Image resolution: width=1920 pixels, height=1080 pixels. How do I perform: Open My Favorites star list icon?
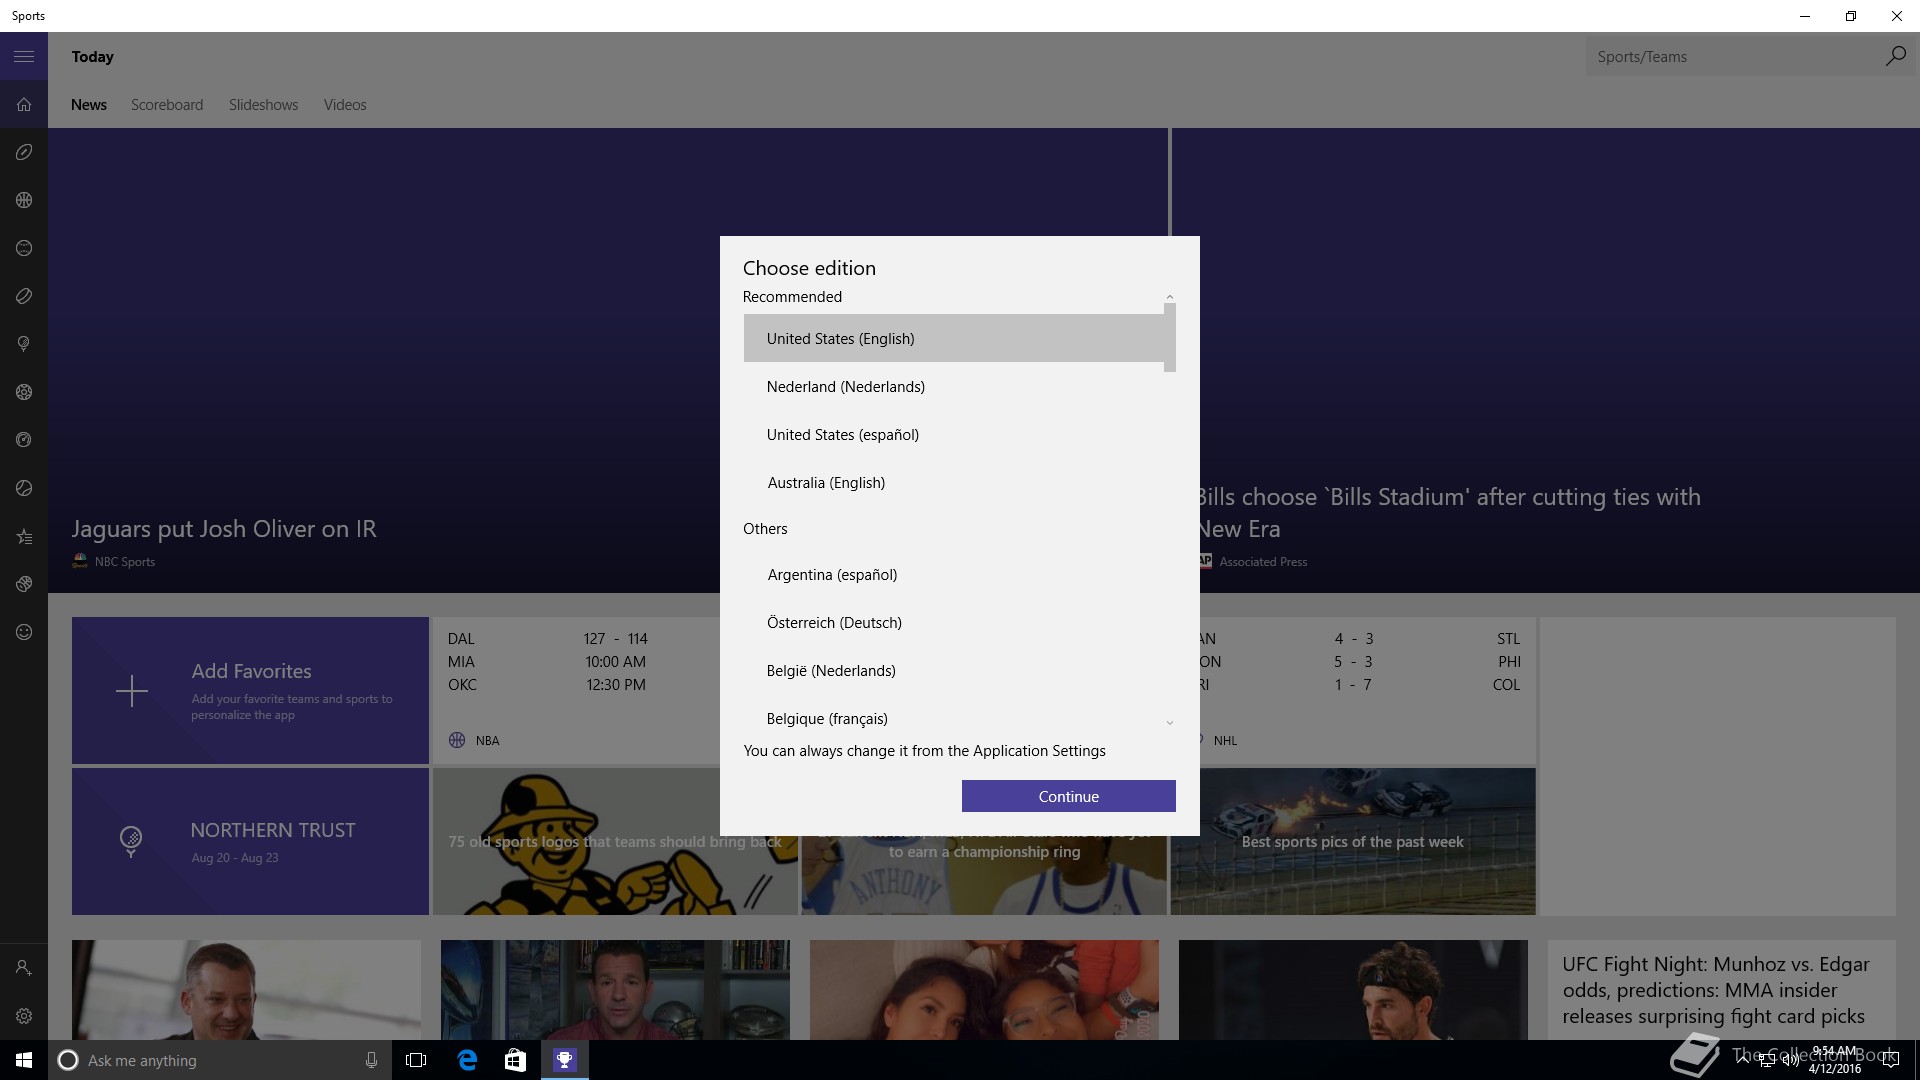click(24, 536)
